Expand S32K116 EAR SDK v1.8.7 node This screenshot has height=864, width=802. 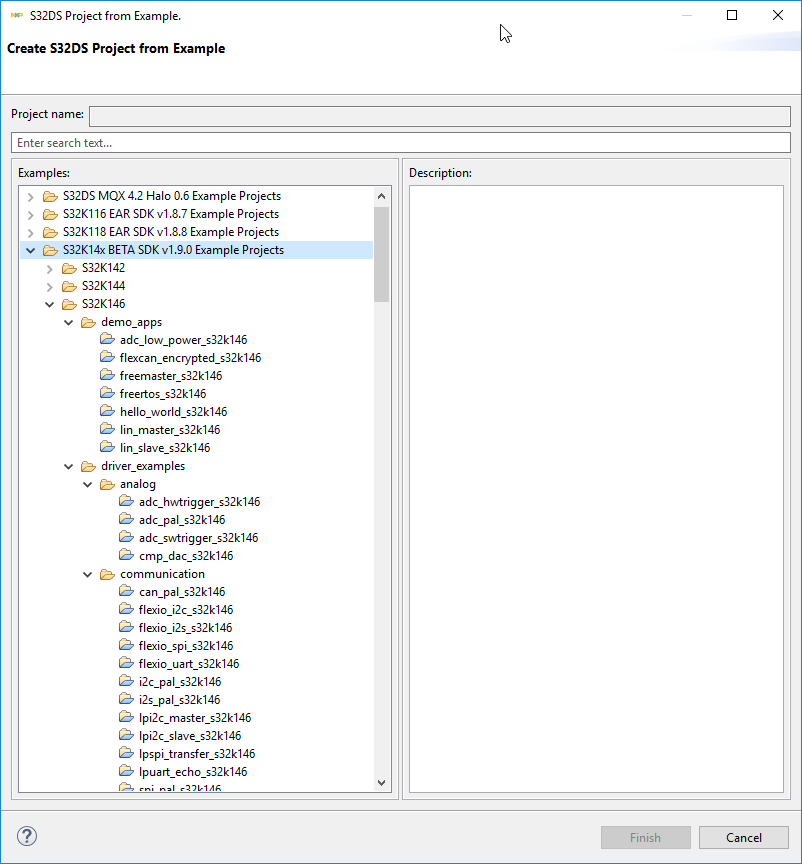[x=31, y=215]
